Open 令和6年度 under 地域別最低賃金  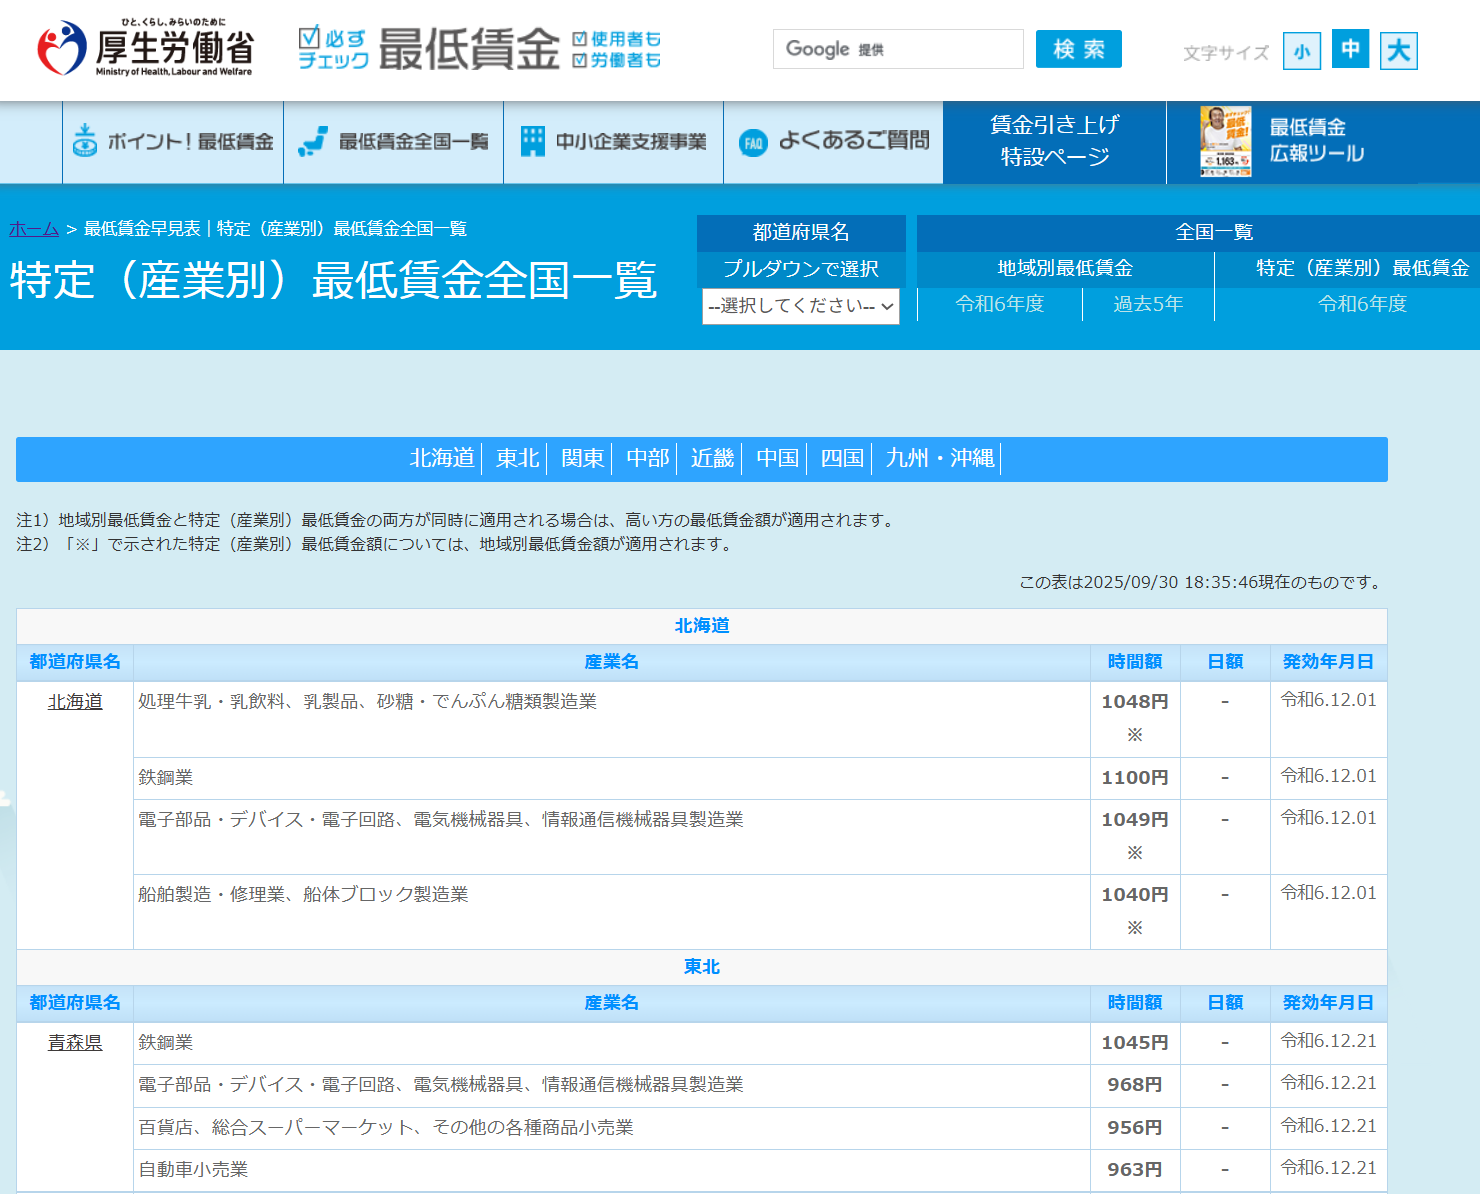coord(1000,304)
